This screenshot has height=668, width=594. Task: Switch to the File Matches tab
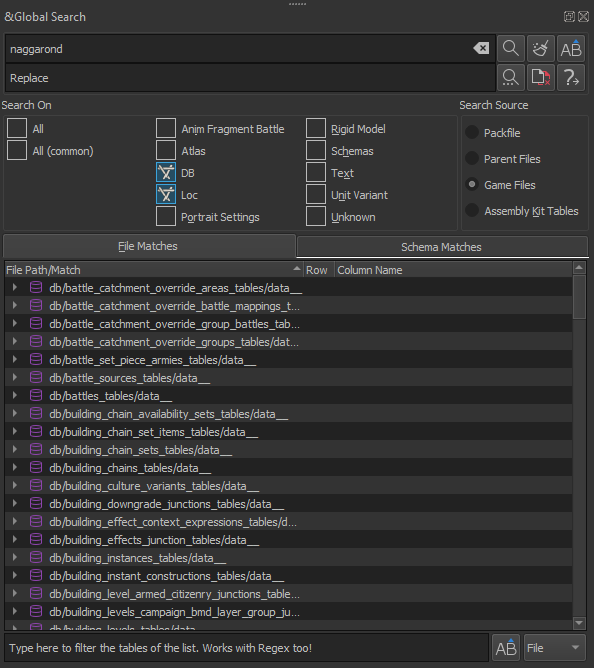(x=149, y=246)
